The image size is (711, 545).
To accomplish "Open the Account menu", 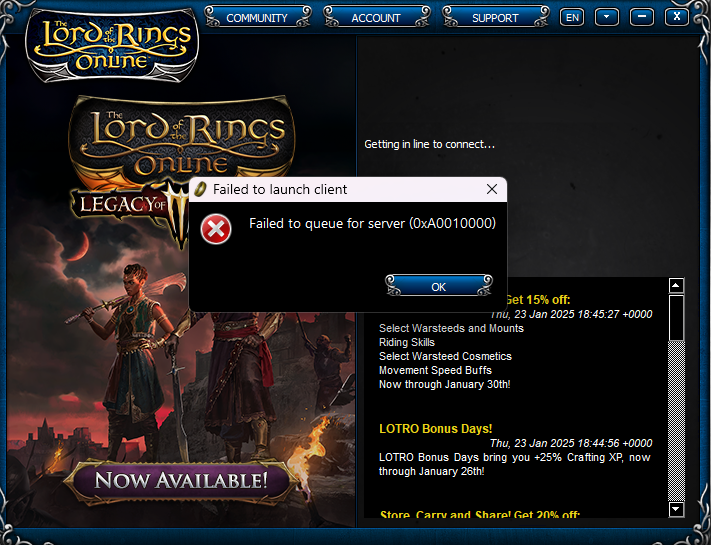I will click(x=376, y=18).
